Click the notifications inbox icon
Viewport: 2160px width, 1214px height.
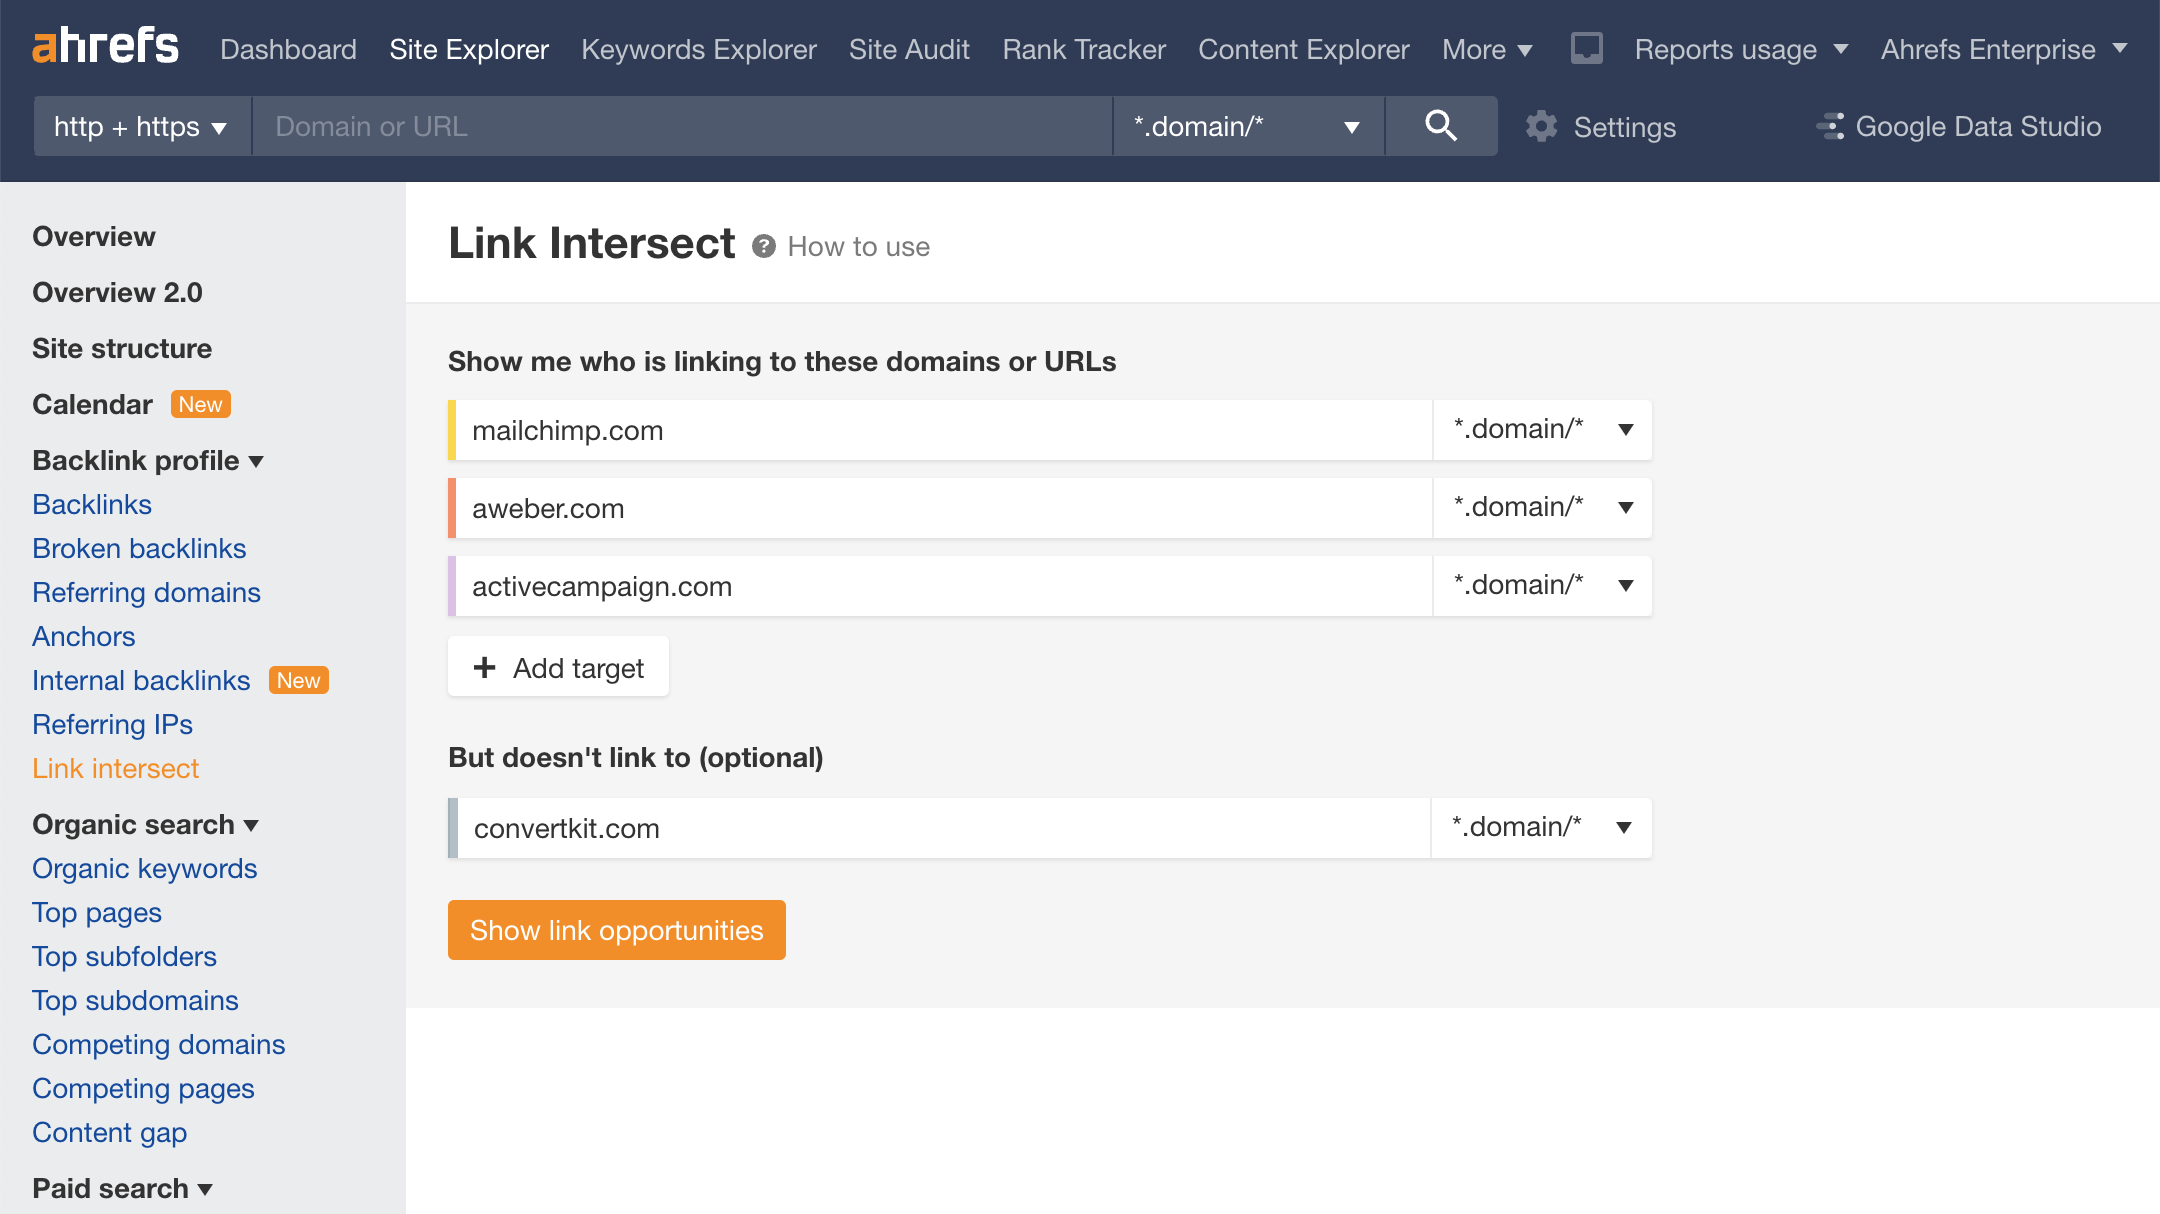coord(1586,48)
